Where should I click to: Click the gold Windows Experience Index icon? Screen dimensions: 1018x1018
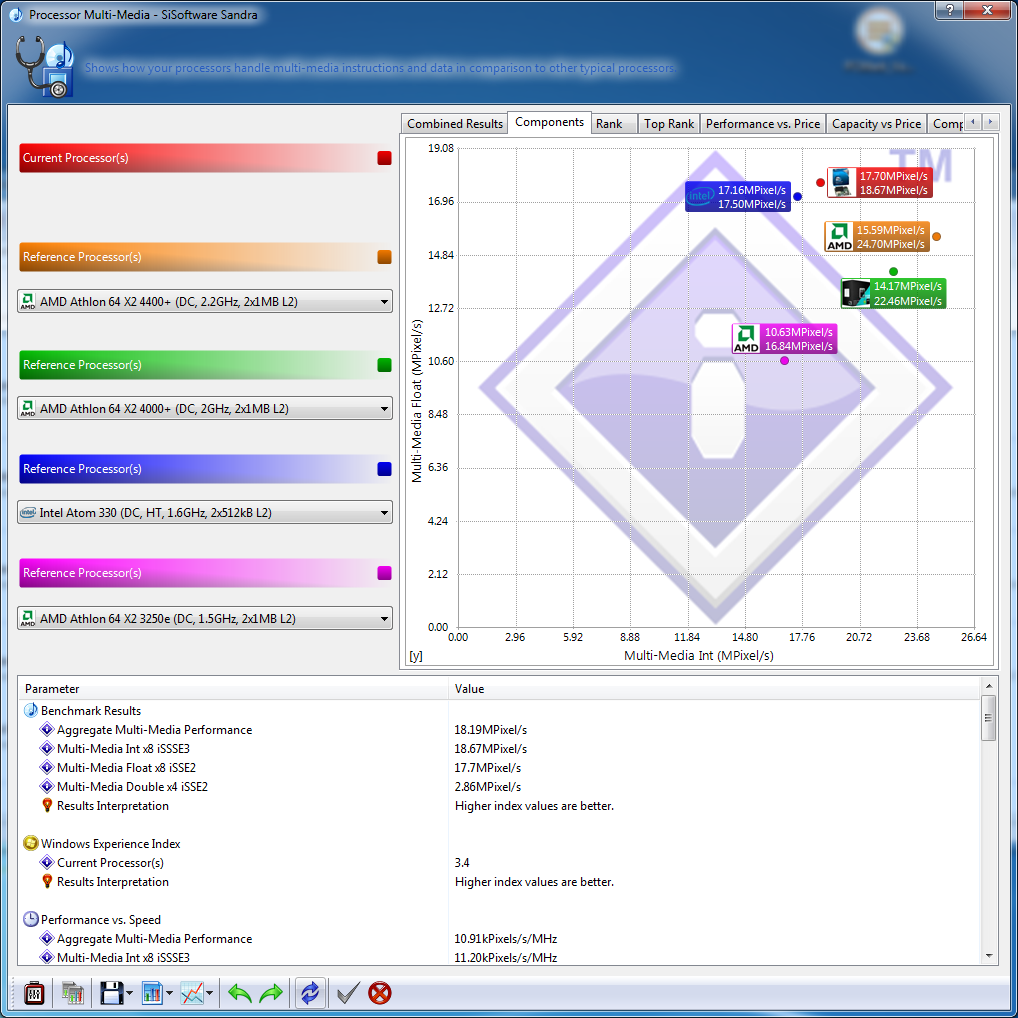click(x=31, y=843)
